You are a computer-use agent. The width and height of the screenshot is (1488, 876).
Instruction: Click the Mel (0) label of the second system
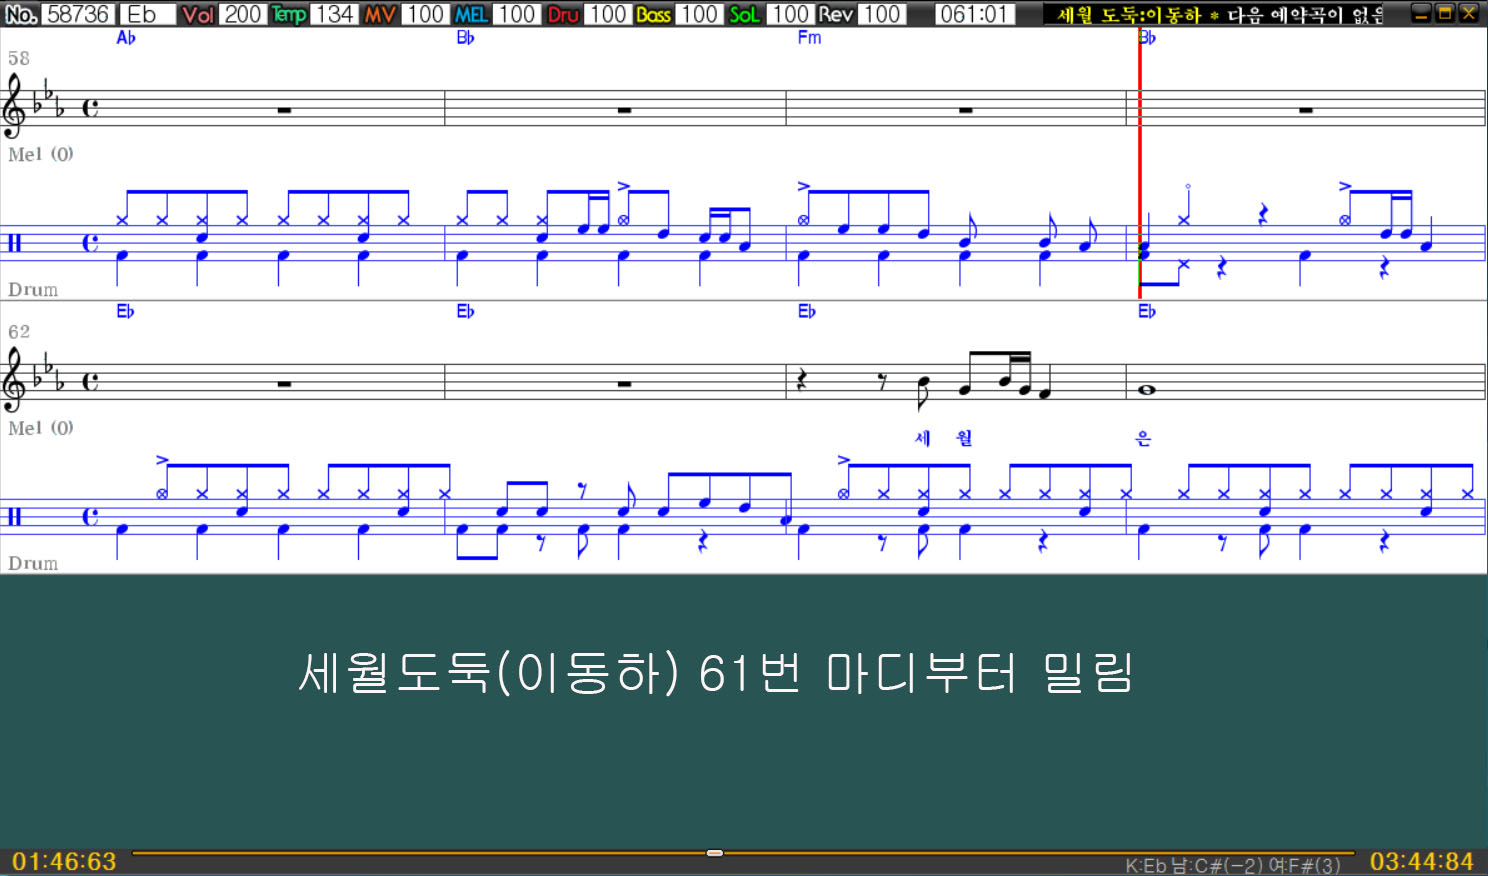pos(41,428)
